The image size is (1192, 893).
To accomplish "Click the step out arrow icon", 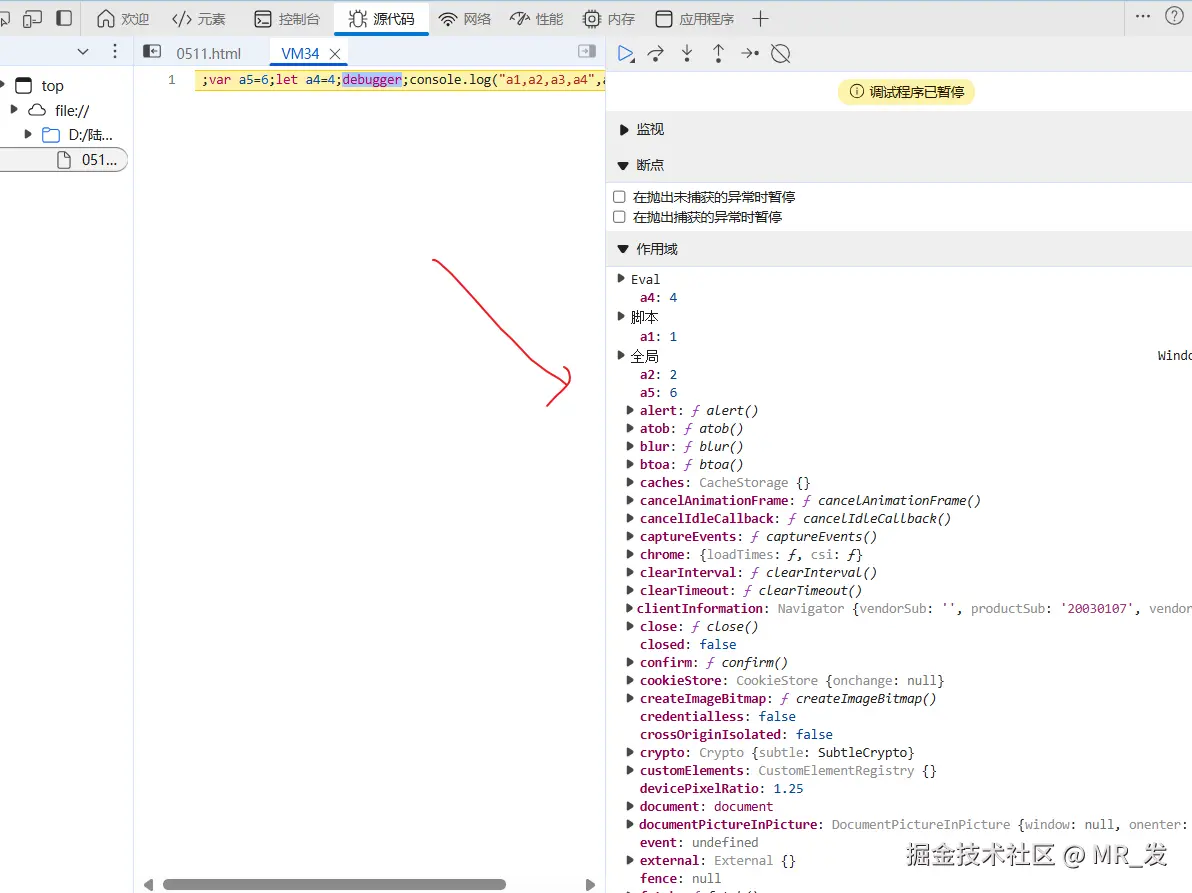I will (x=718, y=54).
